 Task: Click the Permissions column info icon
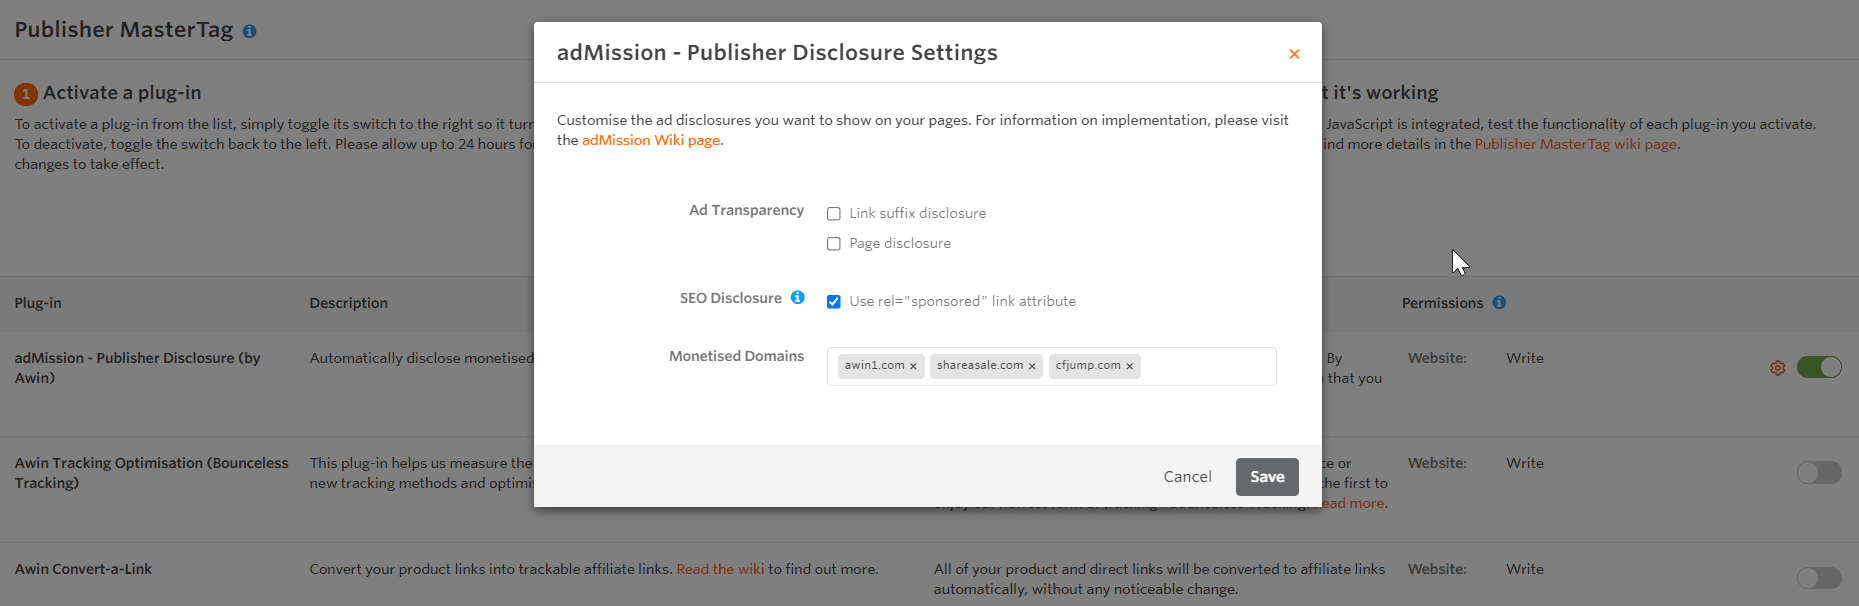coord(1499,303)
